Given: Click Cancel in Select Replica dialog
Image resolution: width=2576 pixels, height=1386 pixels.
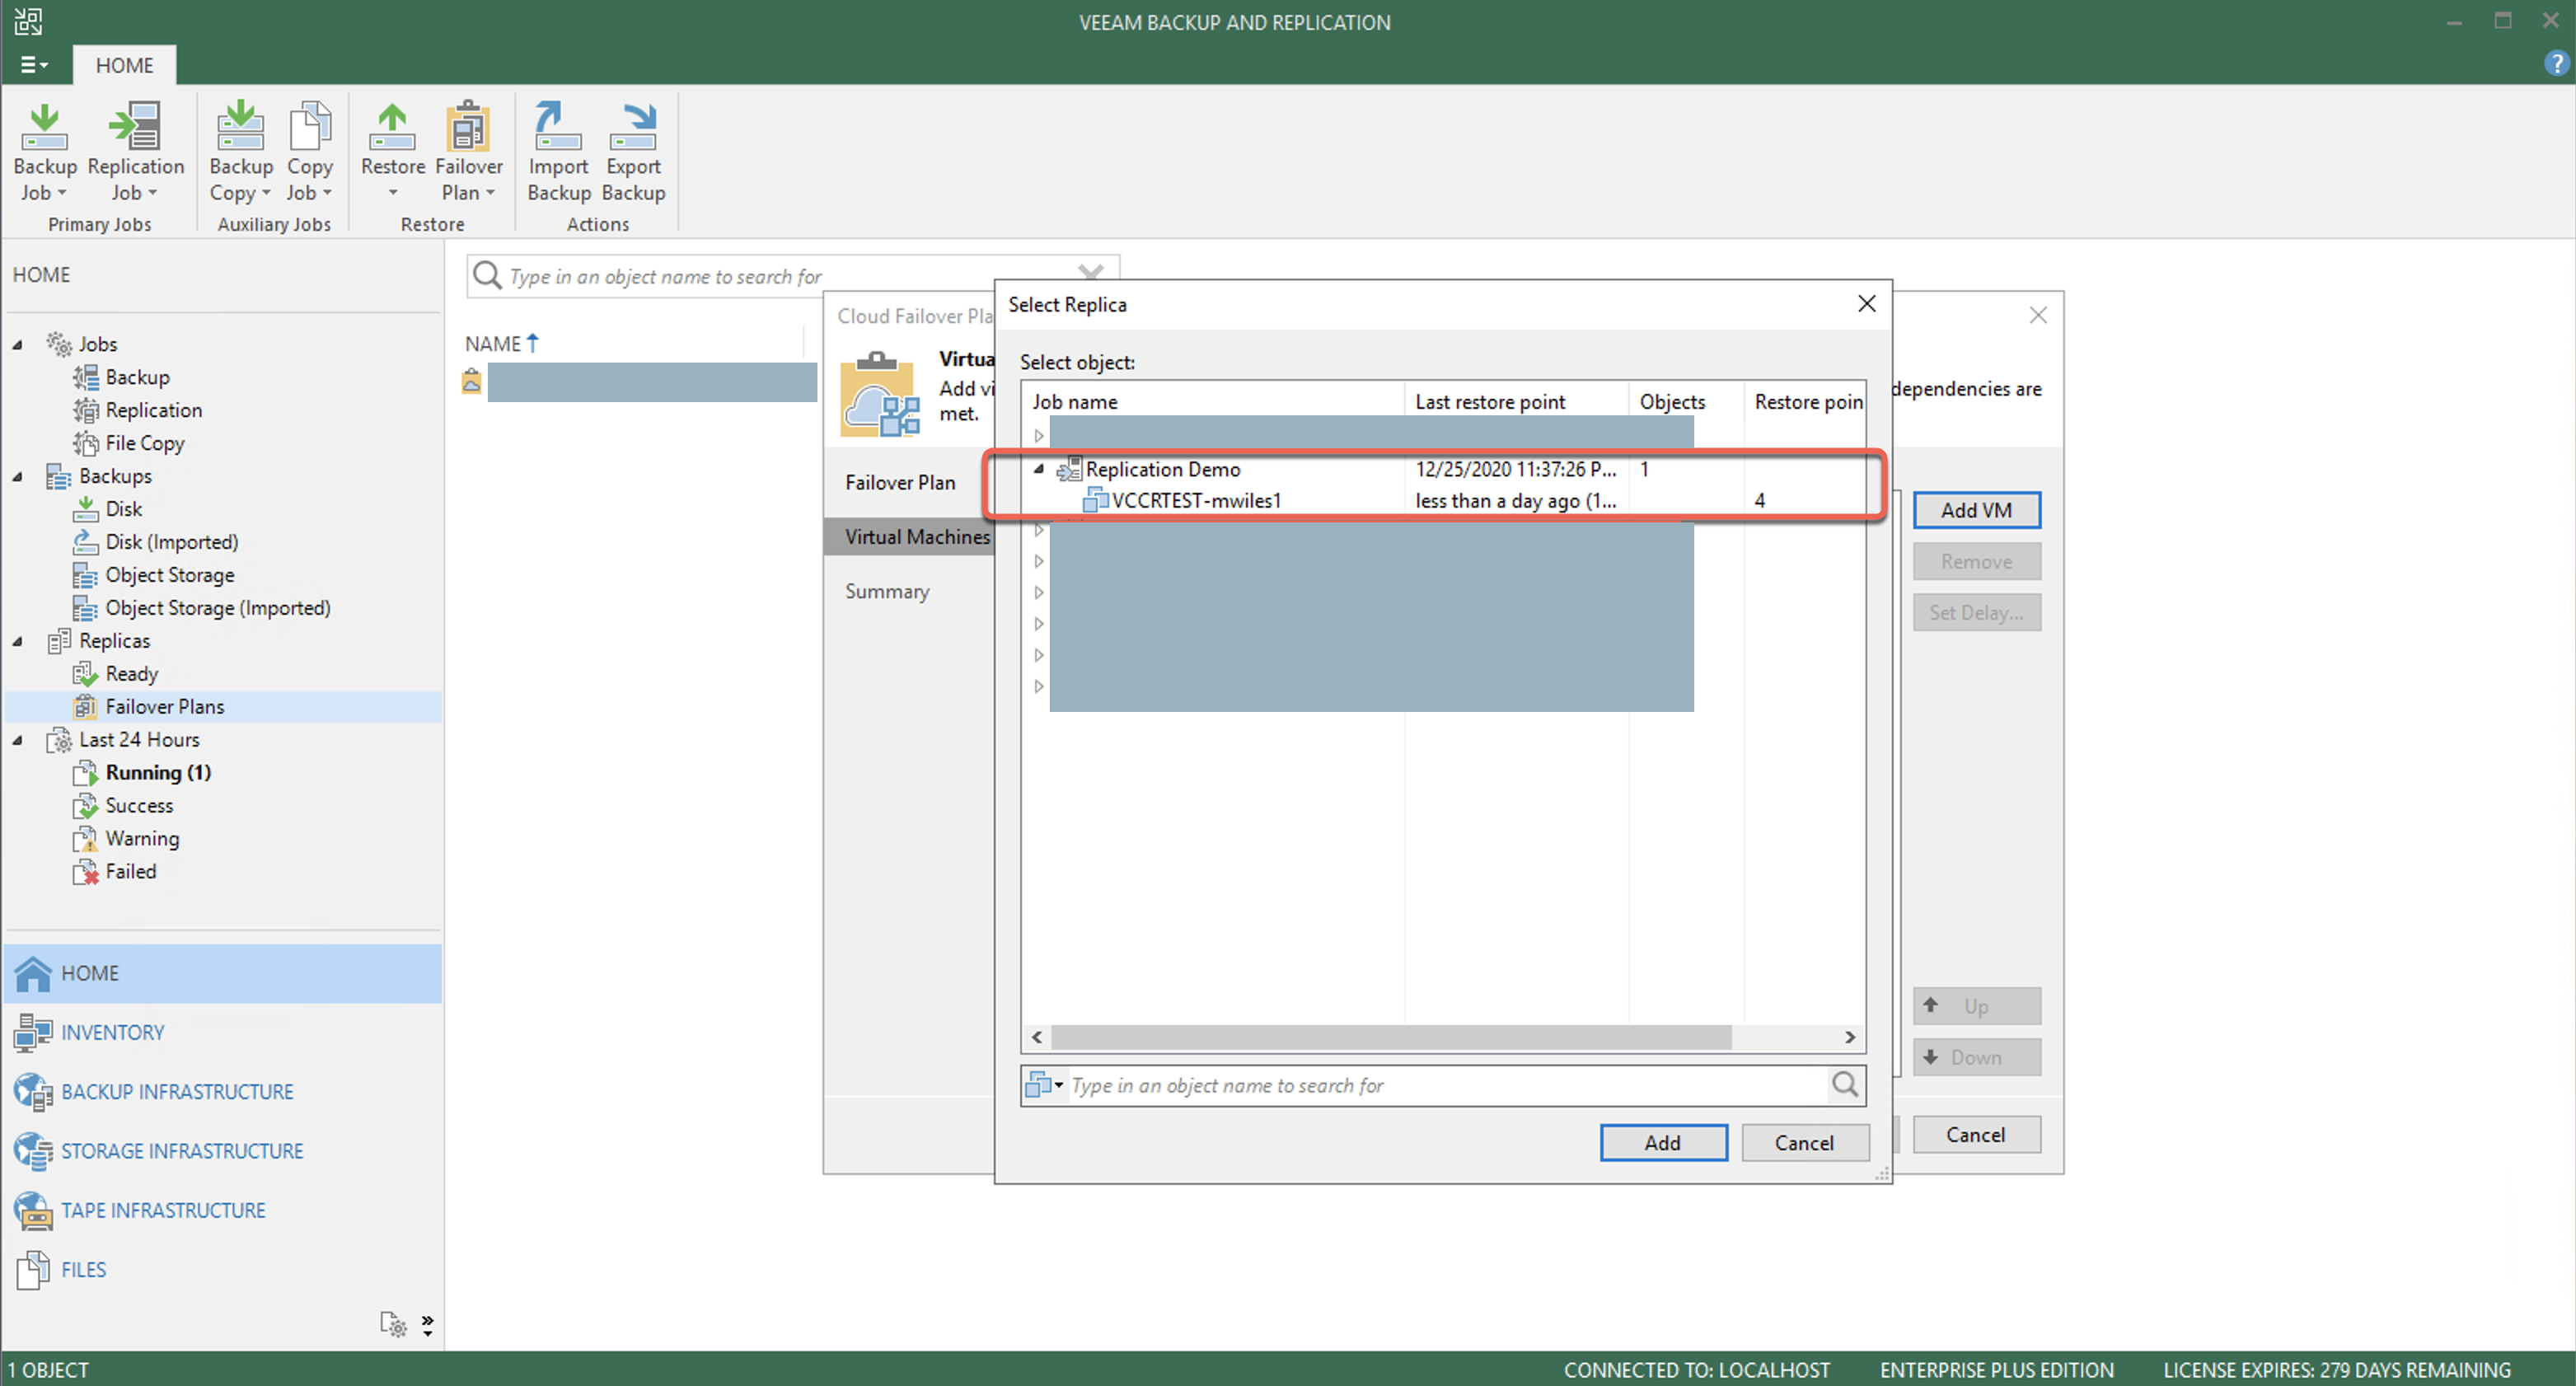Looking at the screenshot, I should click(x=1803, y=1142).
